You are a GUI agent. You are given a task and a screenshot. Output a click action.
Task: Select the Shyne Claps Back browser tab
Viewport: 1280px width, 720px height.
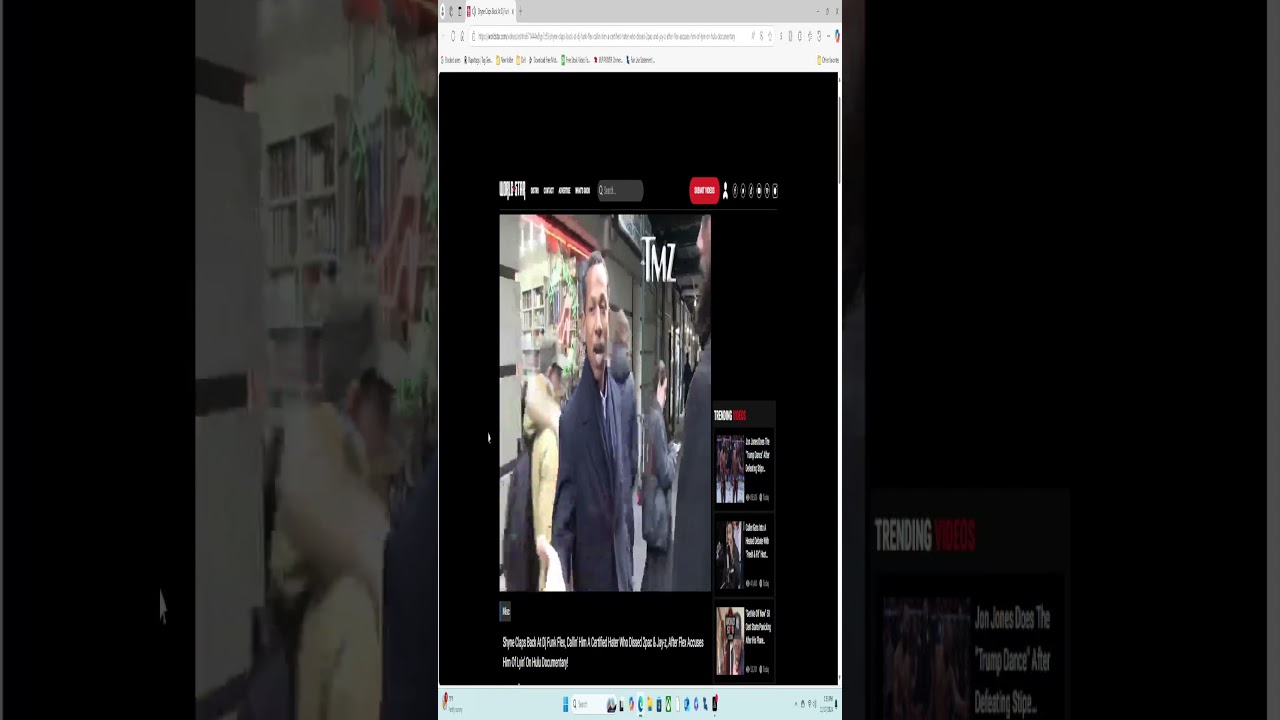pyautogui.click(x=490, y=11)
